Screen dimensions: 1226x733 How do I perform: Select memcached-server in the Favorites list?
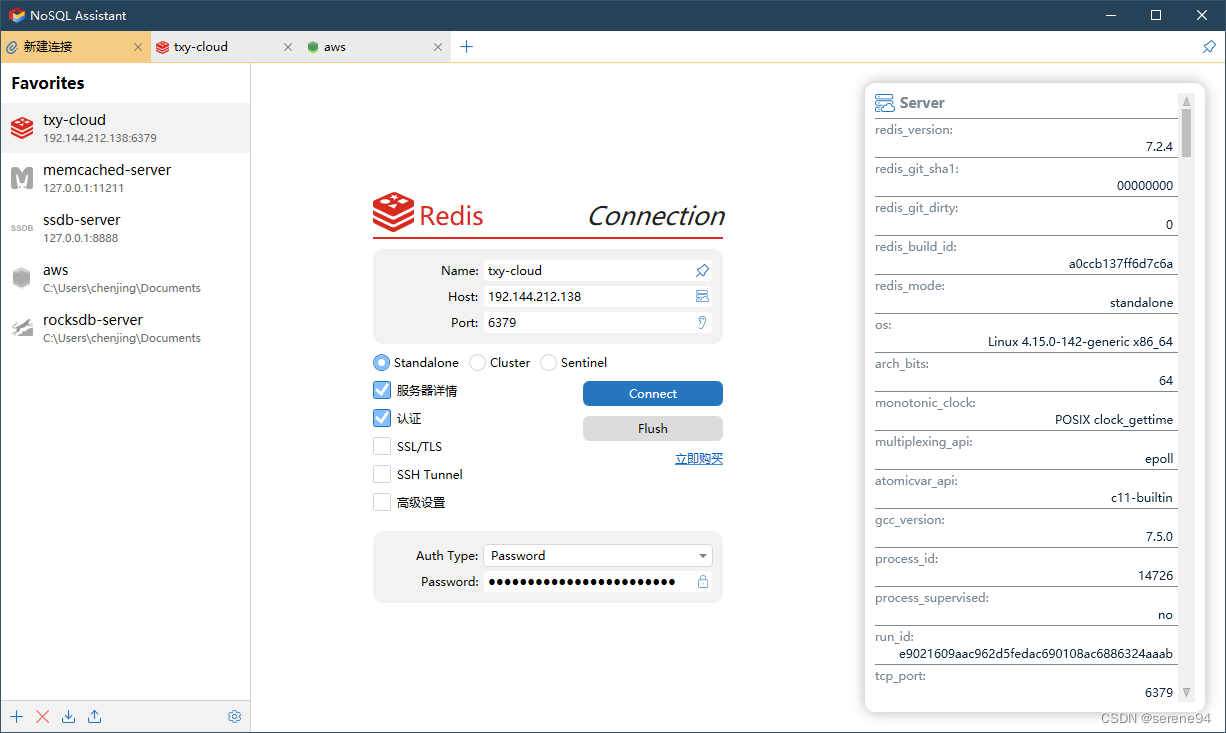tap(125, 178)
